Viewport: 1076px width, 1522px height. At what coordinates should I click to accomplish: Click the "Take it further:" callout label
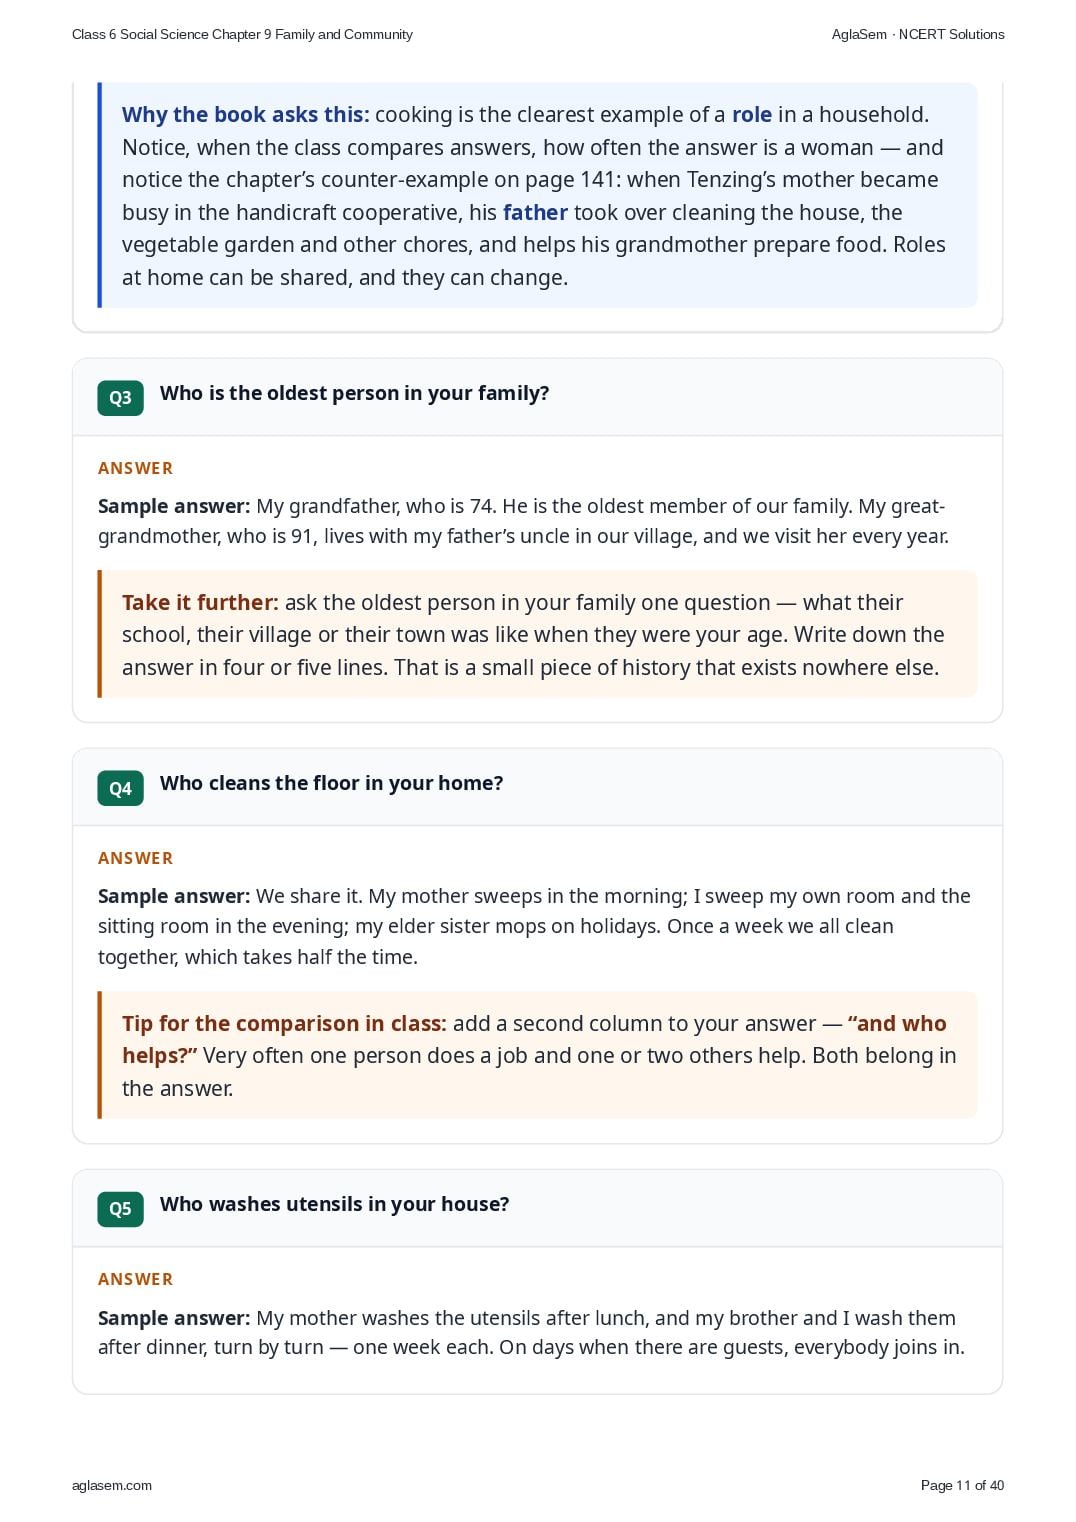tap(200, 602)
